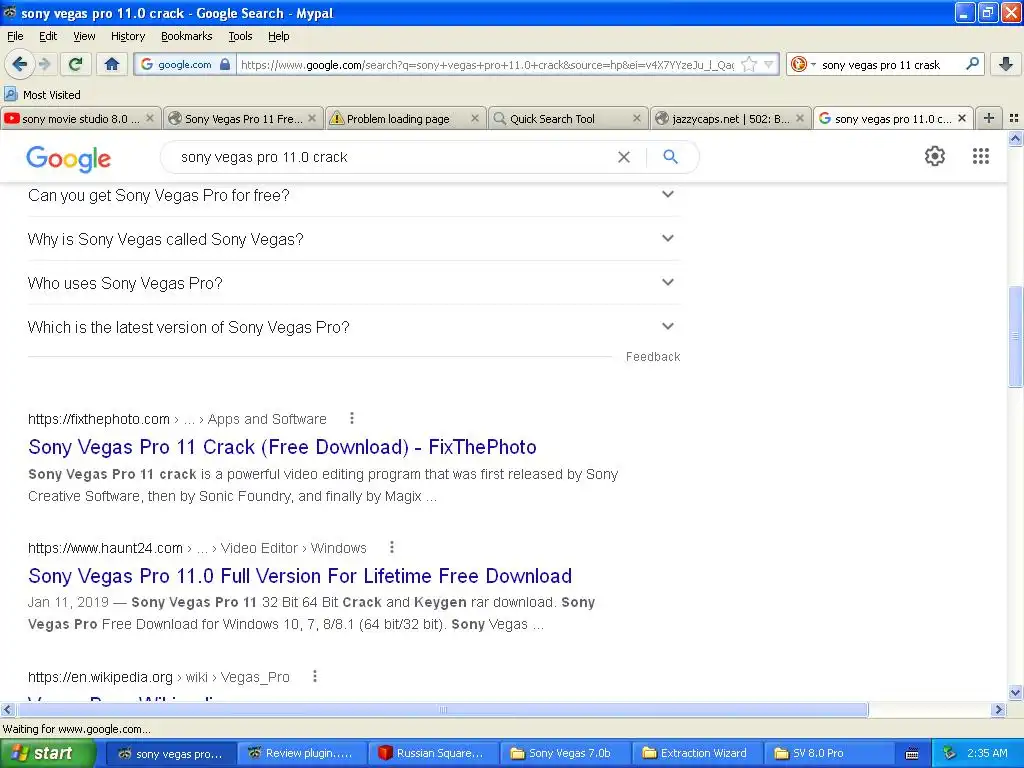Expand 'Which is the latest version' question
This screenshot has width=1024, height=768.
pyautogui.click(x=353, y=327)
